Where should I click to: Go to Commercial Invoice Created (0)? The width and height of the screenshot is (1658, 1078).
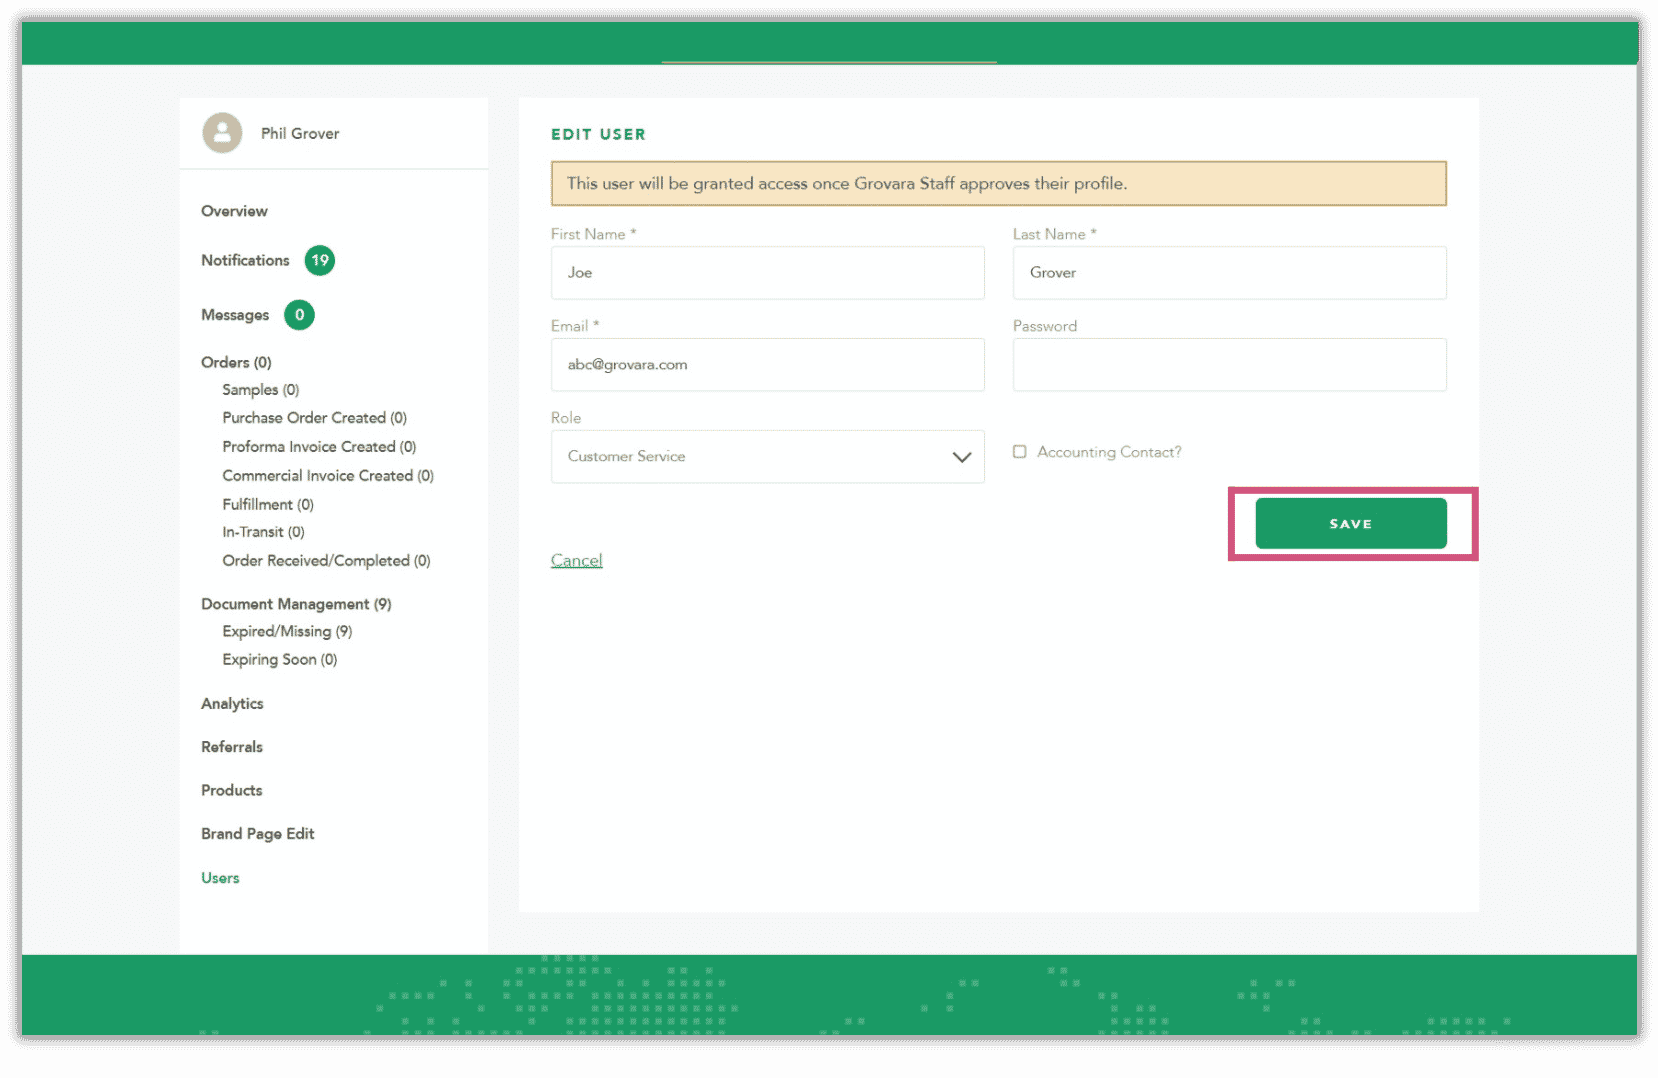(328, 476)
